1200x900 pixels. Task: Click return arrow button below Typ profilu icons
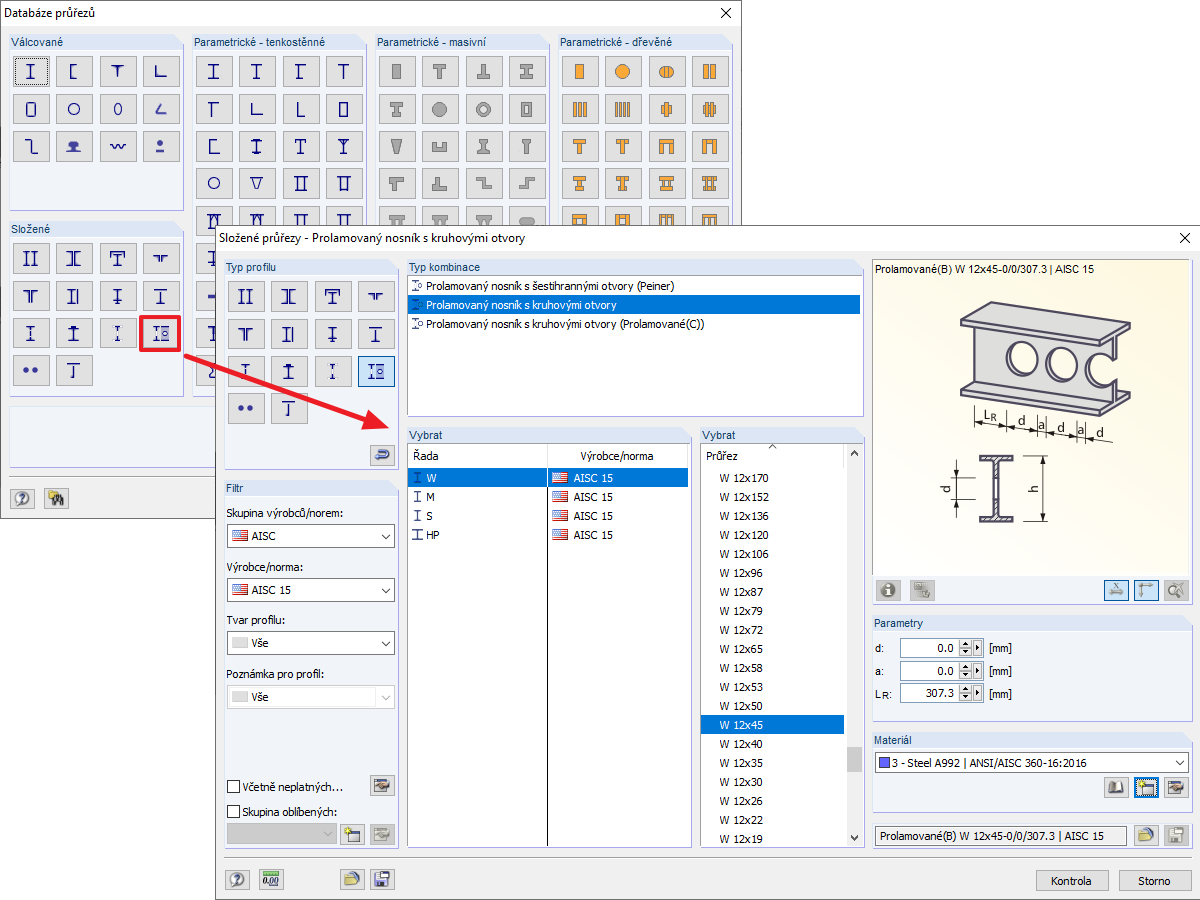pyautogui.click(x=382, y=455)
